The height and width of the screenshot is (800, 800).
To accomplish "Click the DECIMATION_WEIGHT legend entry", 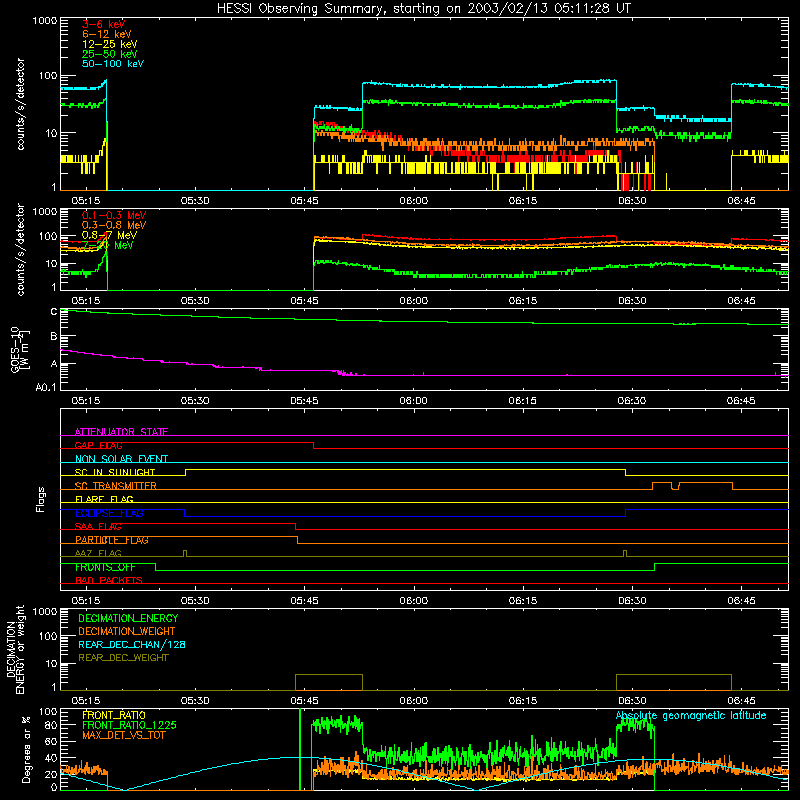I will pos(127,631).
